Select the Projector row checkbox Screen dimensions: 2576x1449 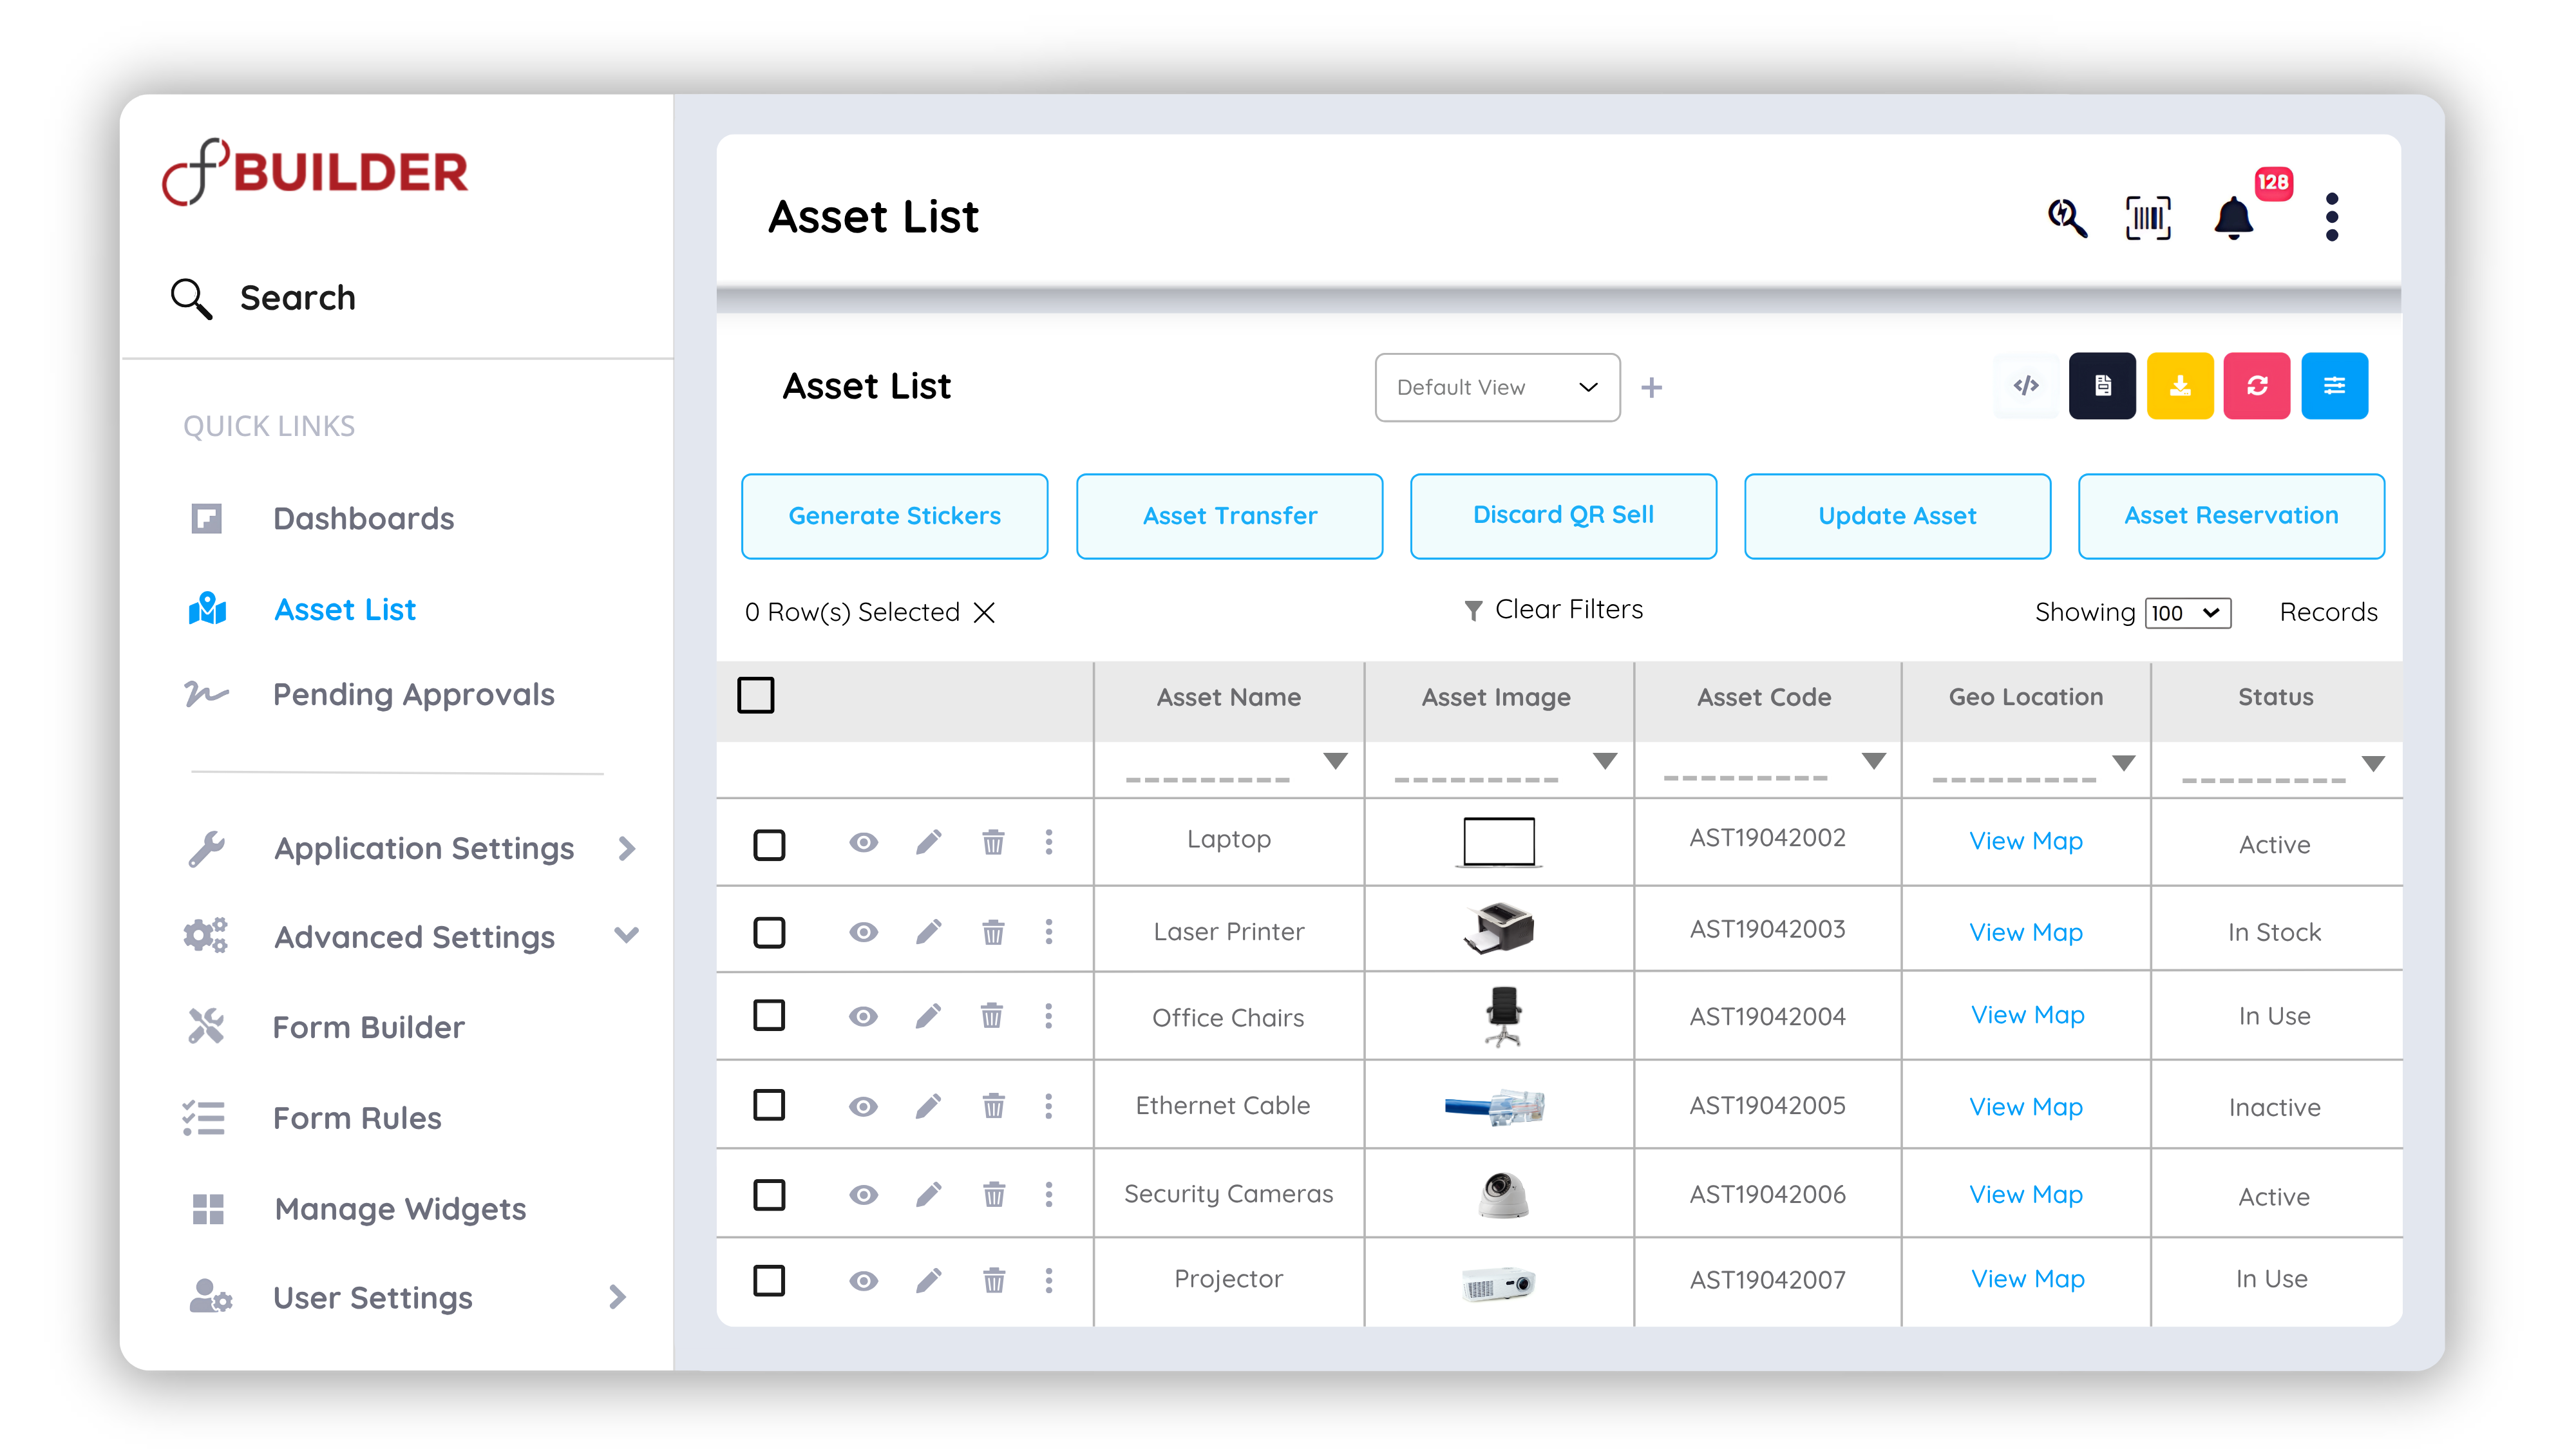(x=769, y=1280)
